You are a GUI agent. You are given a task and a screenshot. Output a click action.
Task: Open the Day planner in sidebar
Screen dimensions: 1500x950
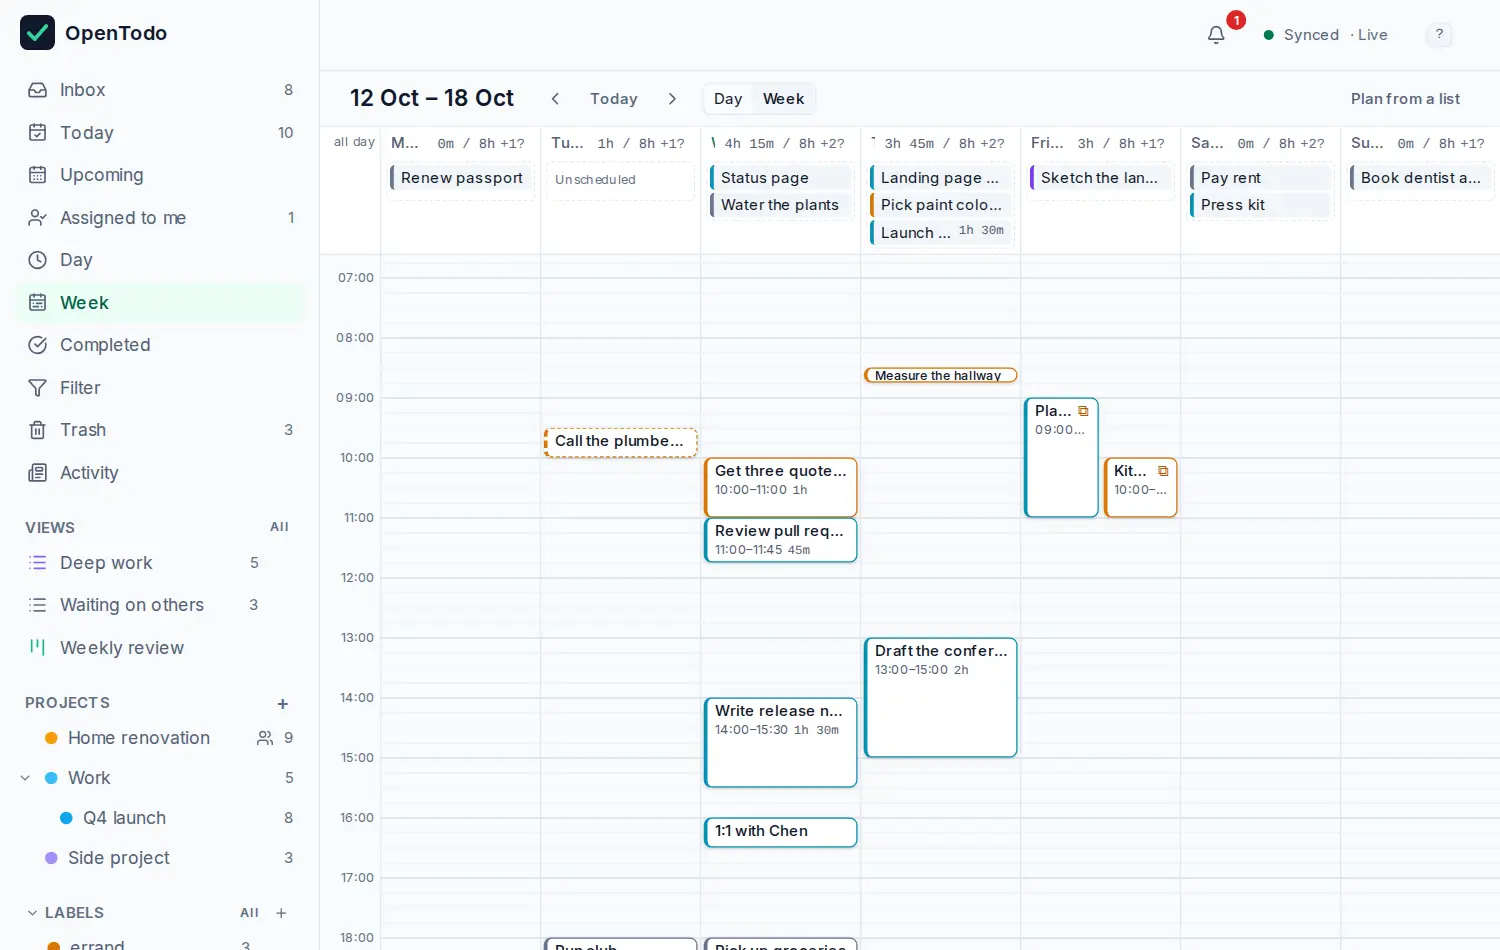point(160,260)
